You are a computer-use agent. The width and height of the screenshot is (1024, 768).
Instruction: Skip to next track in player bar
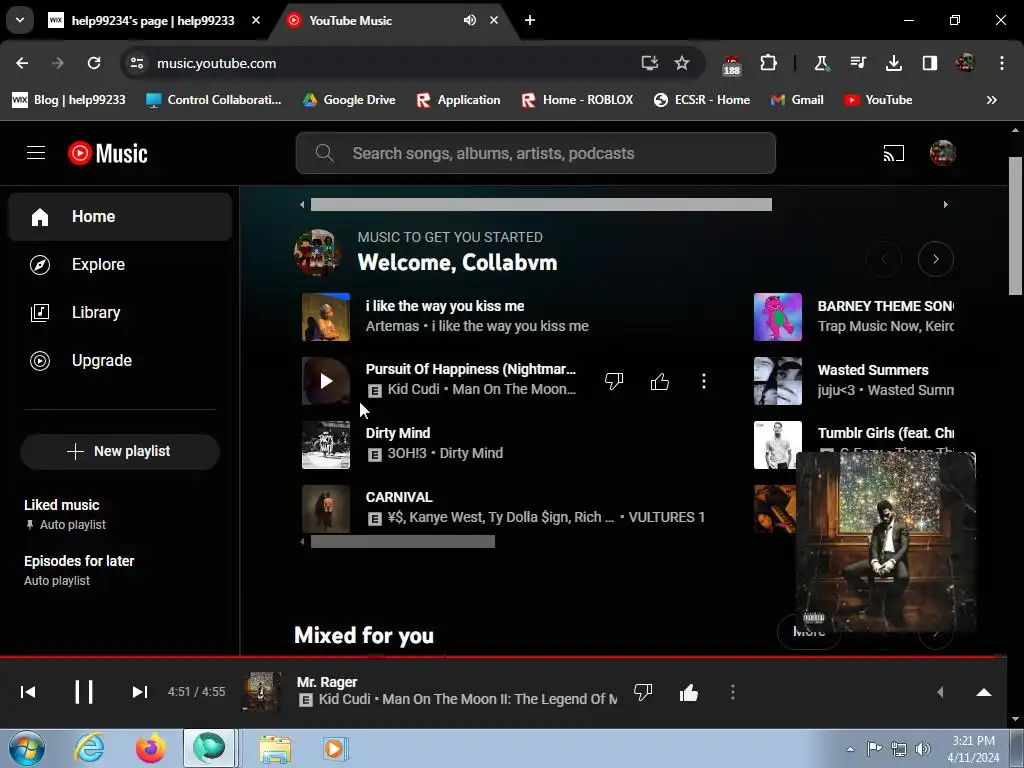click(139, 692)
